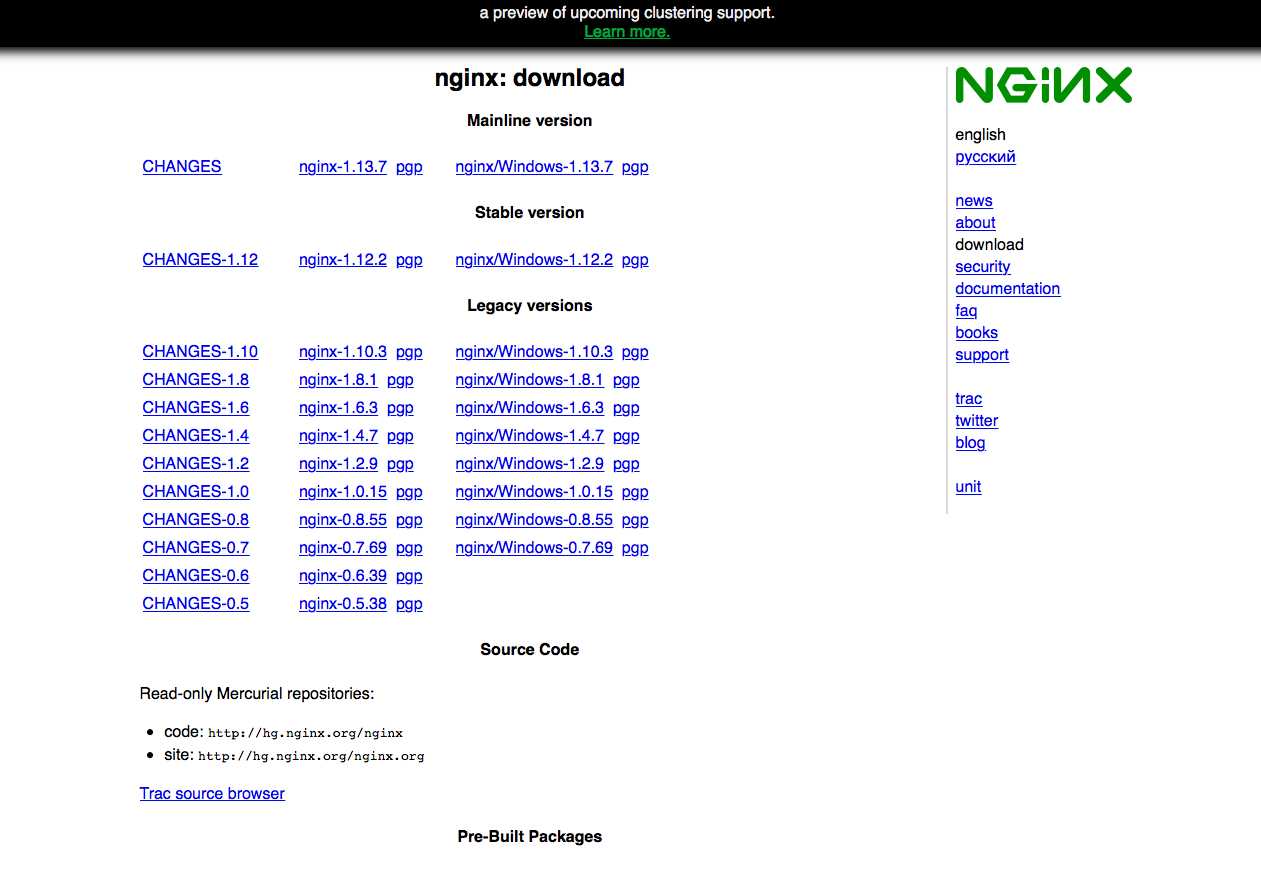The height and width of the screenshot is (870, 1261).
Task: Open CHANGES-1.2 link
Action: tap(196, 464)
